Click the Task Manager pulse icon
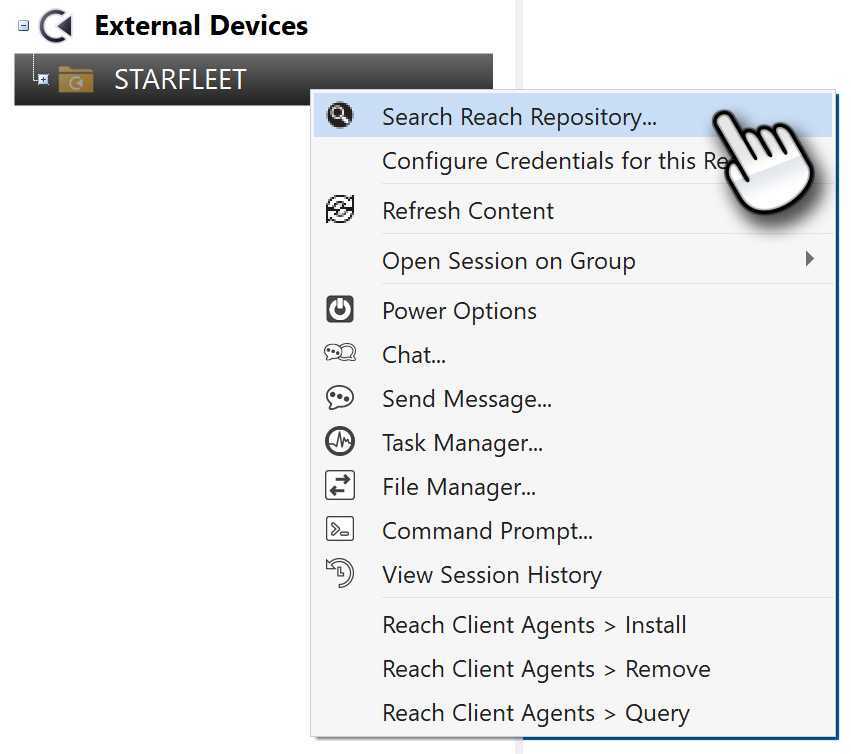Image resolution: width=851 pixels, height=754 pixels. pyautogui.click(x=340, y=442)
